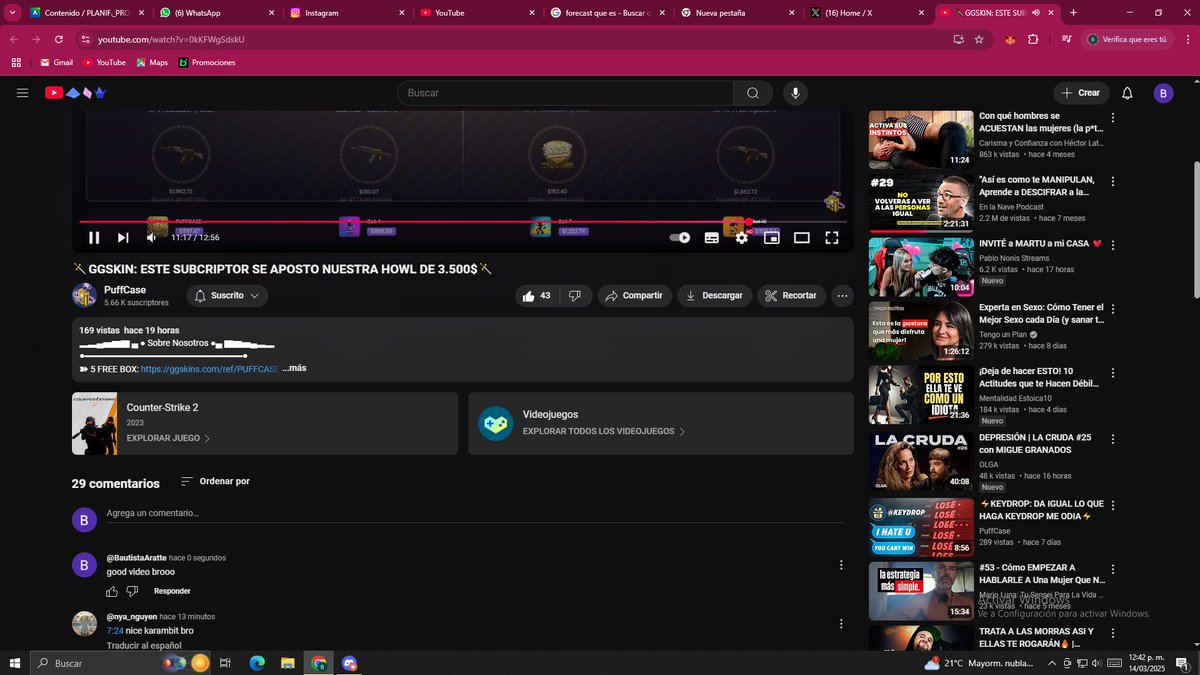Open options for 'INVITÉ a MARTU a mi CASA' video
Image resolution: width=1200 pixels, height=675 pixels.
(x=1113, y=245)
